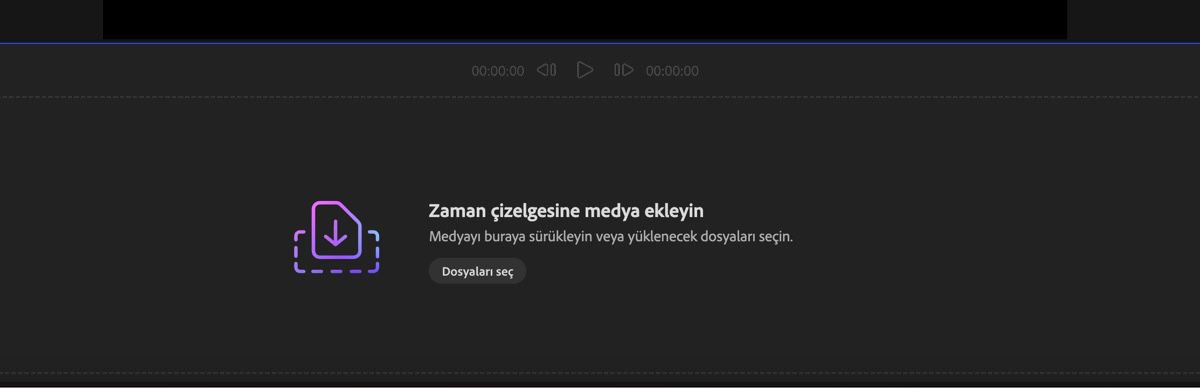Play the video preview
Viewport: 1200px width, 388px height.
point(585,70)
